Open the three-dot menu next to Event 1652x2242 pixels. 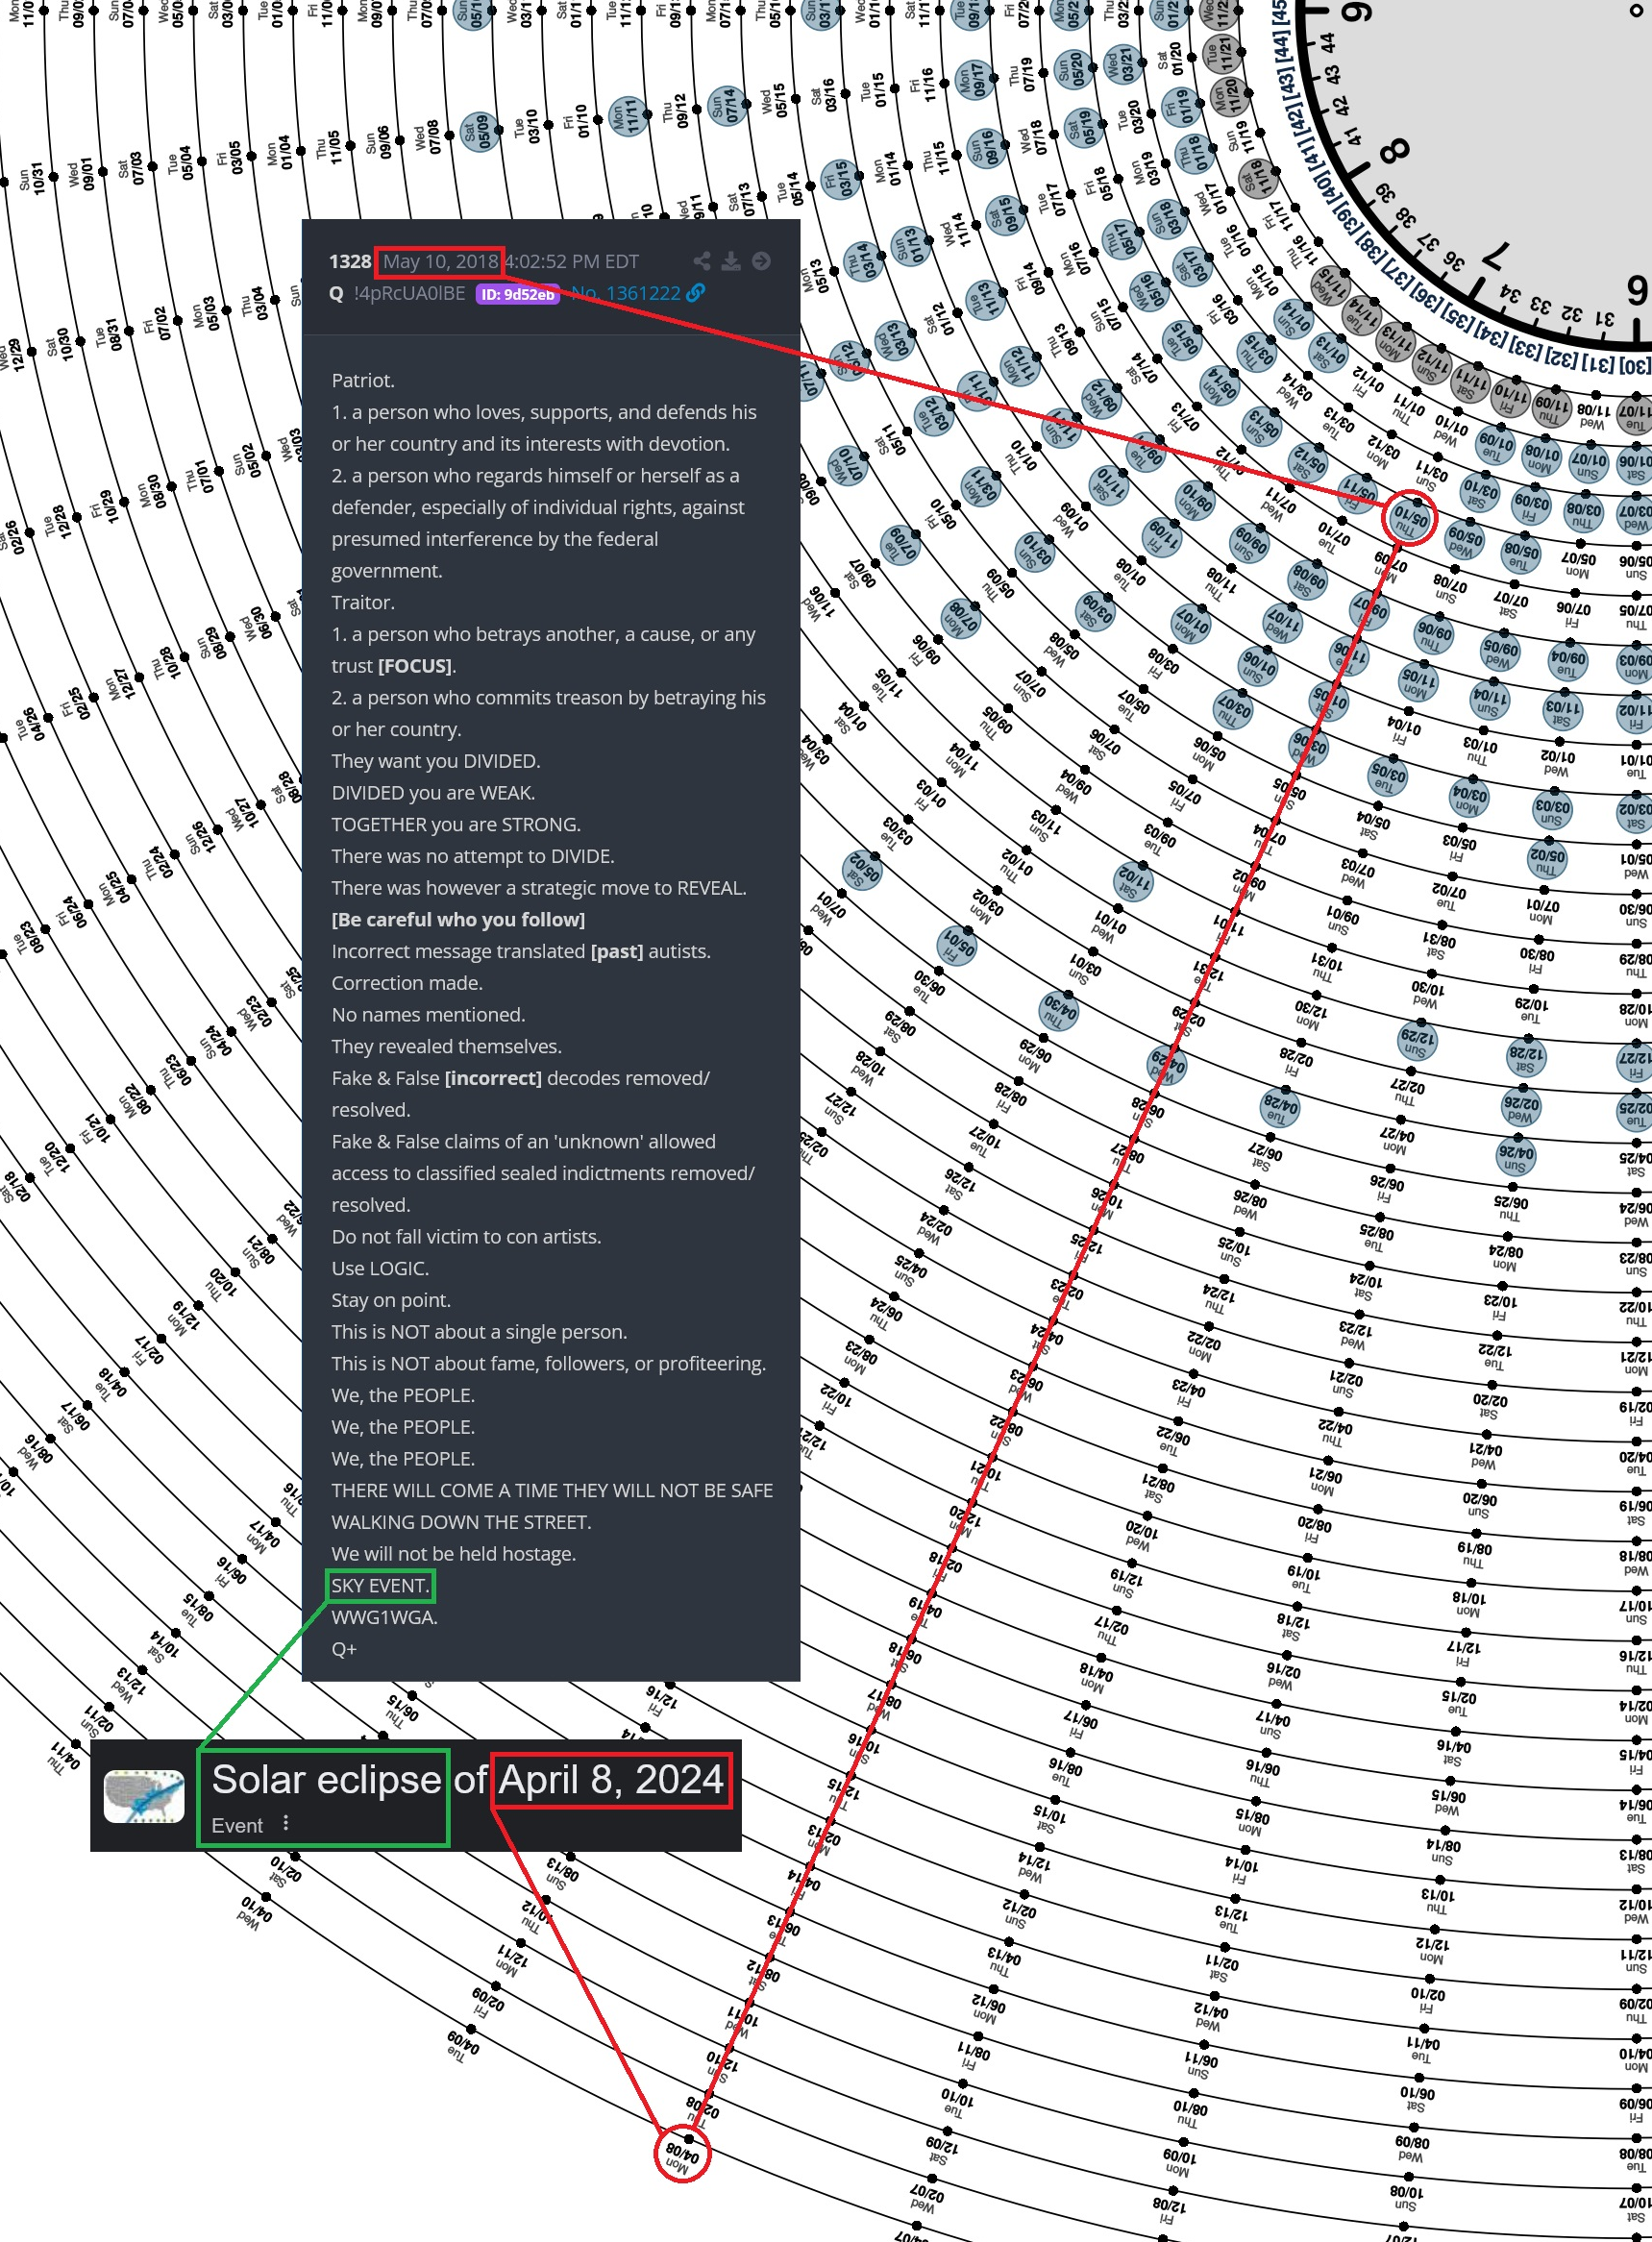[x=286, y=1822]
